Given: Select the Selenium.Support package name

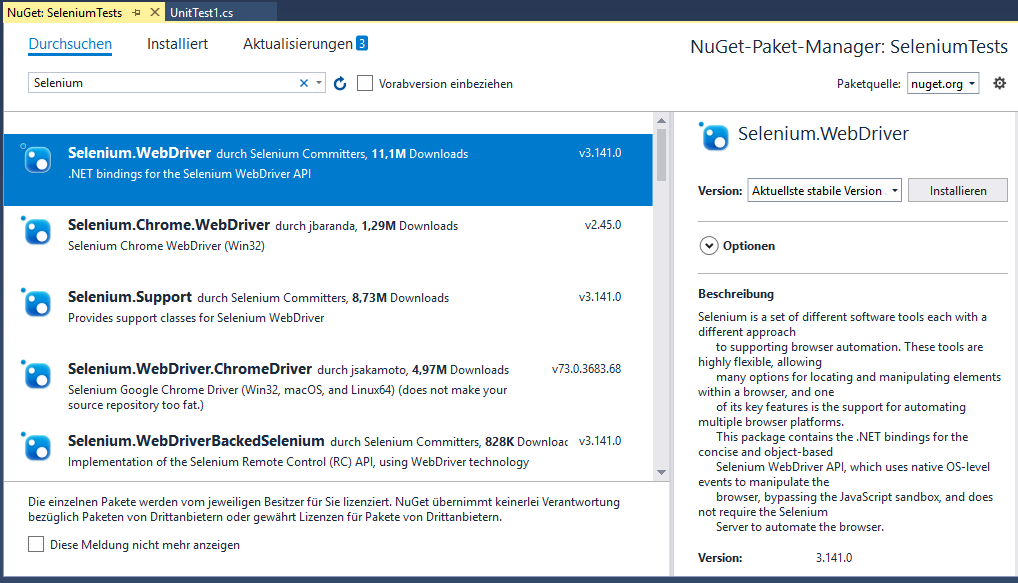Looking at the screenshot, I should (x=130, y=297).
